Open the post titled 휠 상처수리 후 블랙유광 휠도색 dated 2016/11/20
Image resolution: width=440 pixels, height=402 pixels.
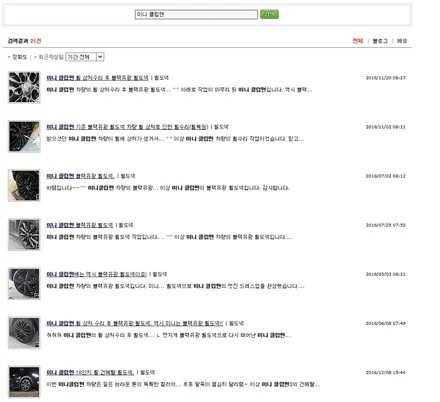tap(97, 78)
